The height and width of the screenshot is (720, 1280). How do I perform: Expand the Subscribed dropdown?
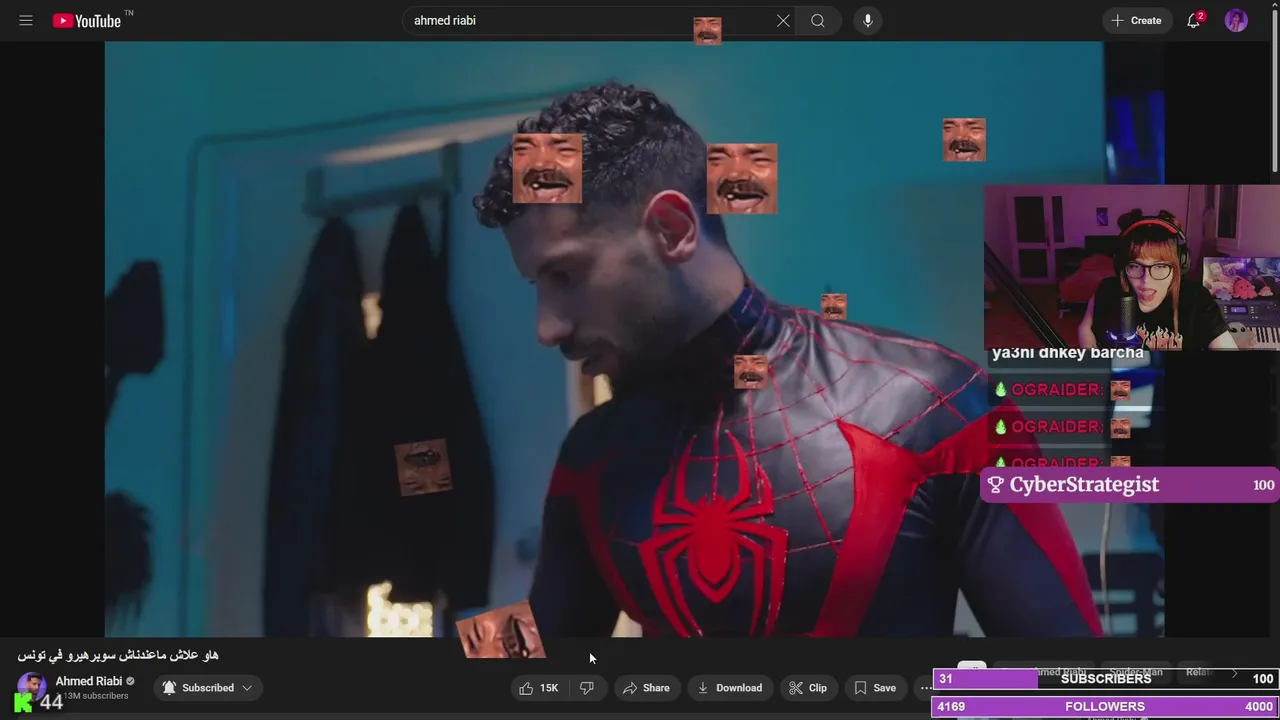coord(208,688)
